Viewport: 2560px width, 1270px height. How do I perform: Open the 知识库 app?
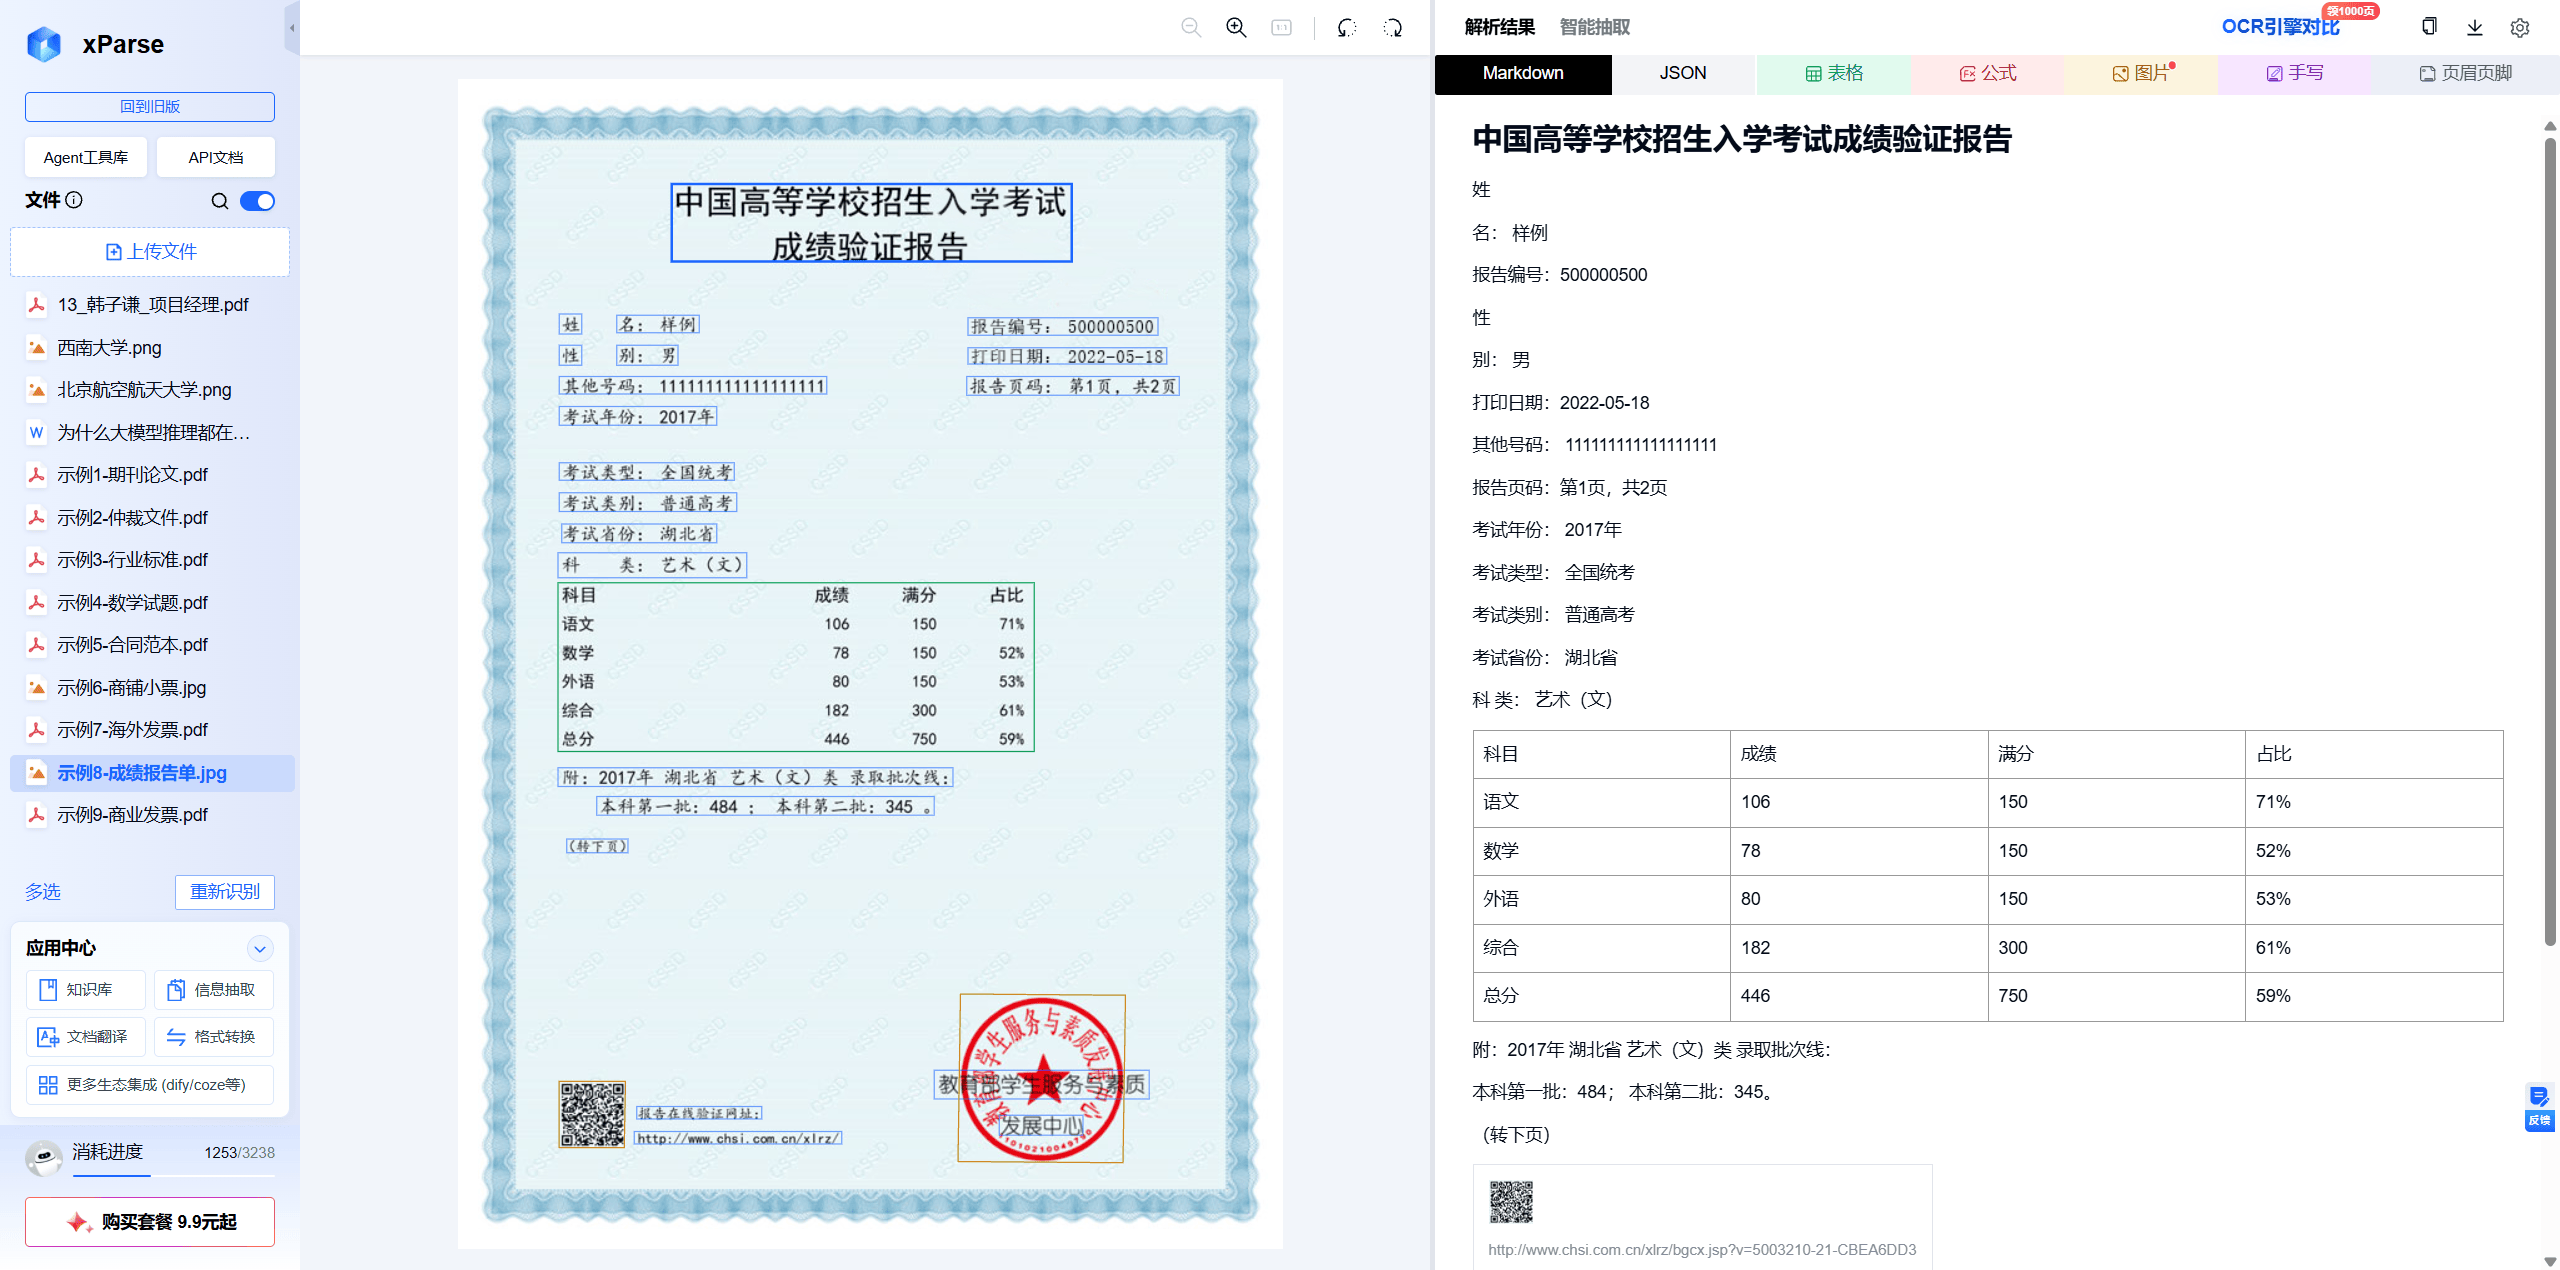(86, 990)
